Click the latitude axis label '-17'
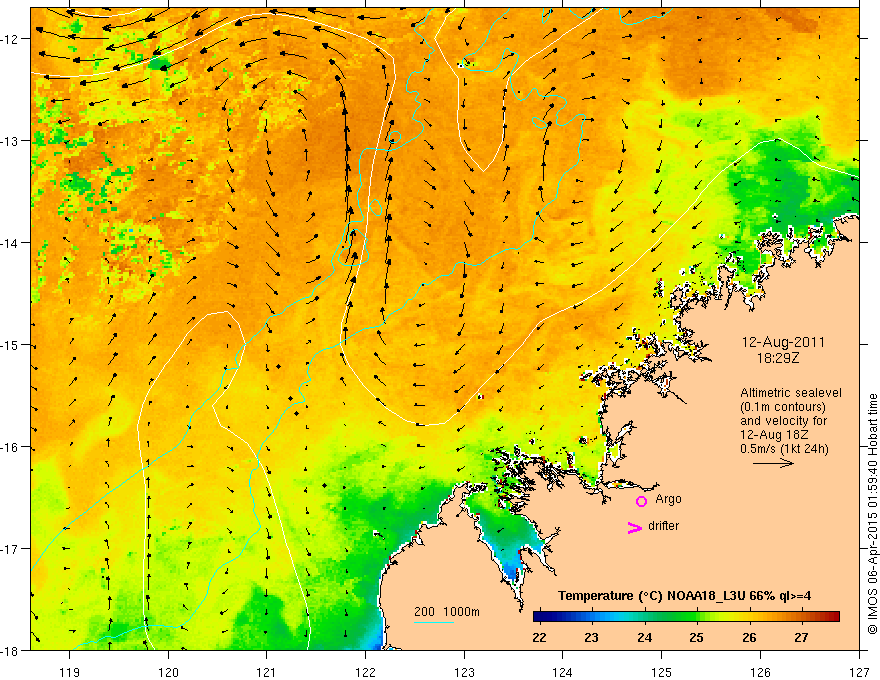The width and height of the screenshot is (880, 680). 11,549
